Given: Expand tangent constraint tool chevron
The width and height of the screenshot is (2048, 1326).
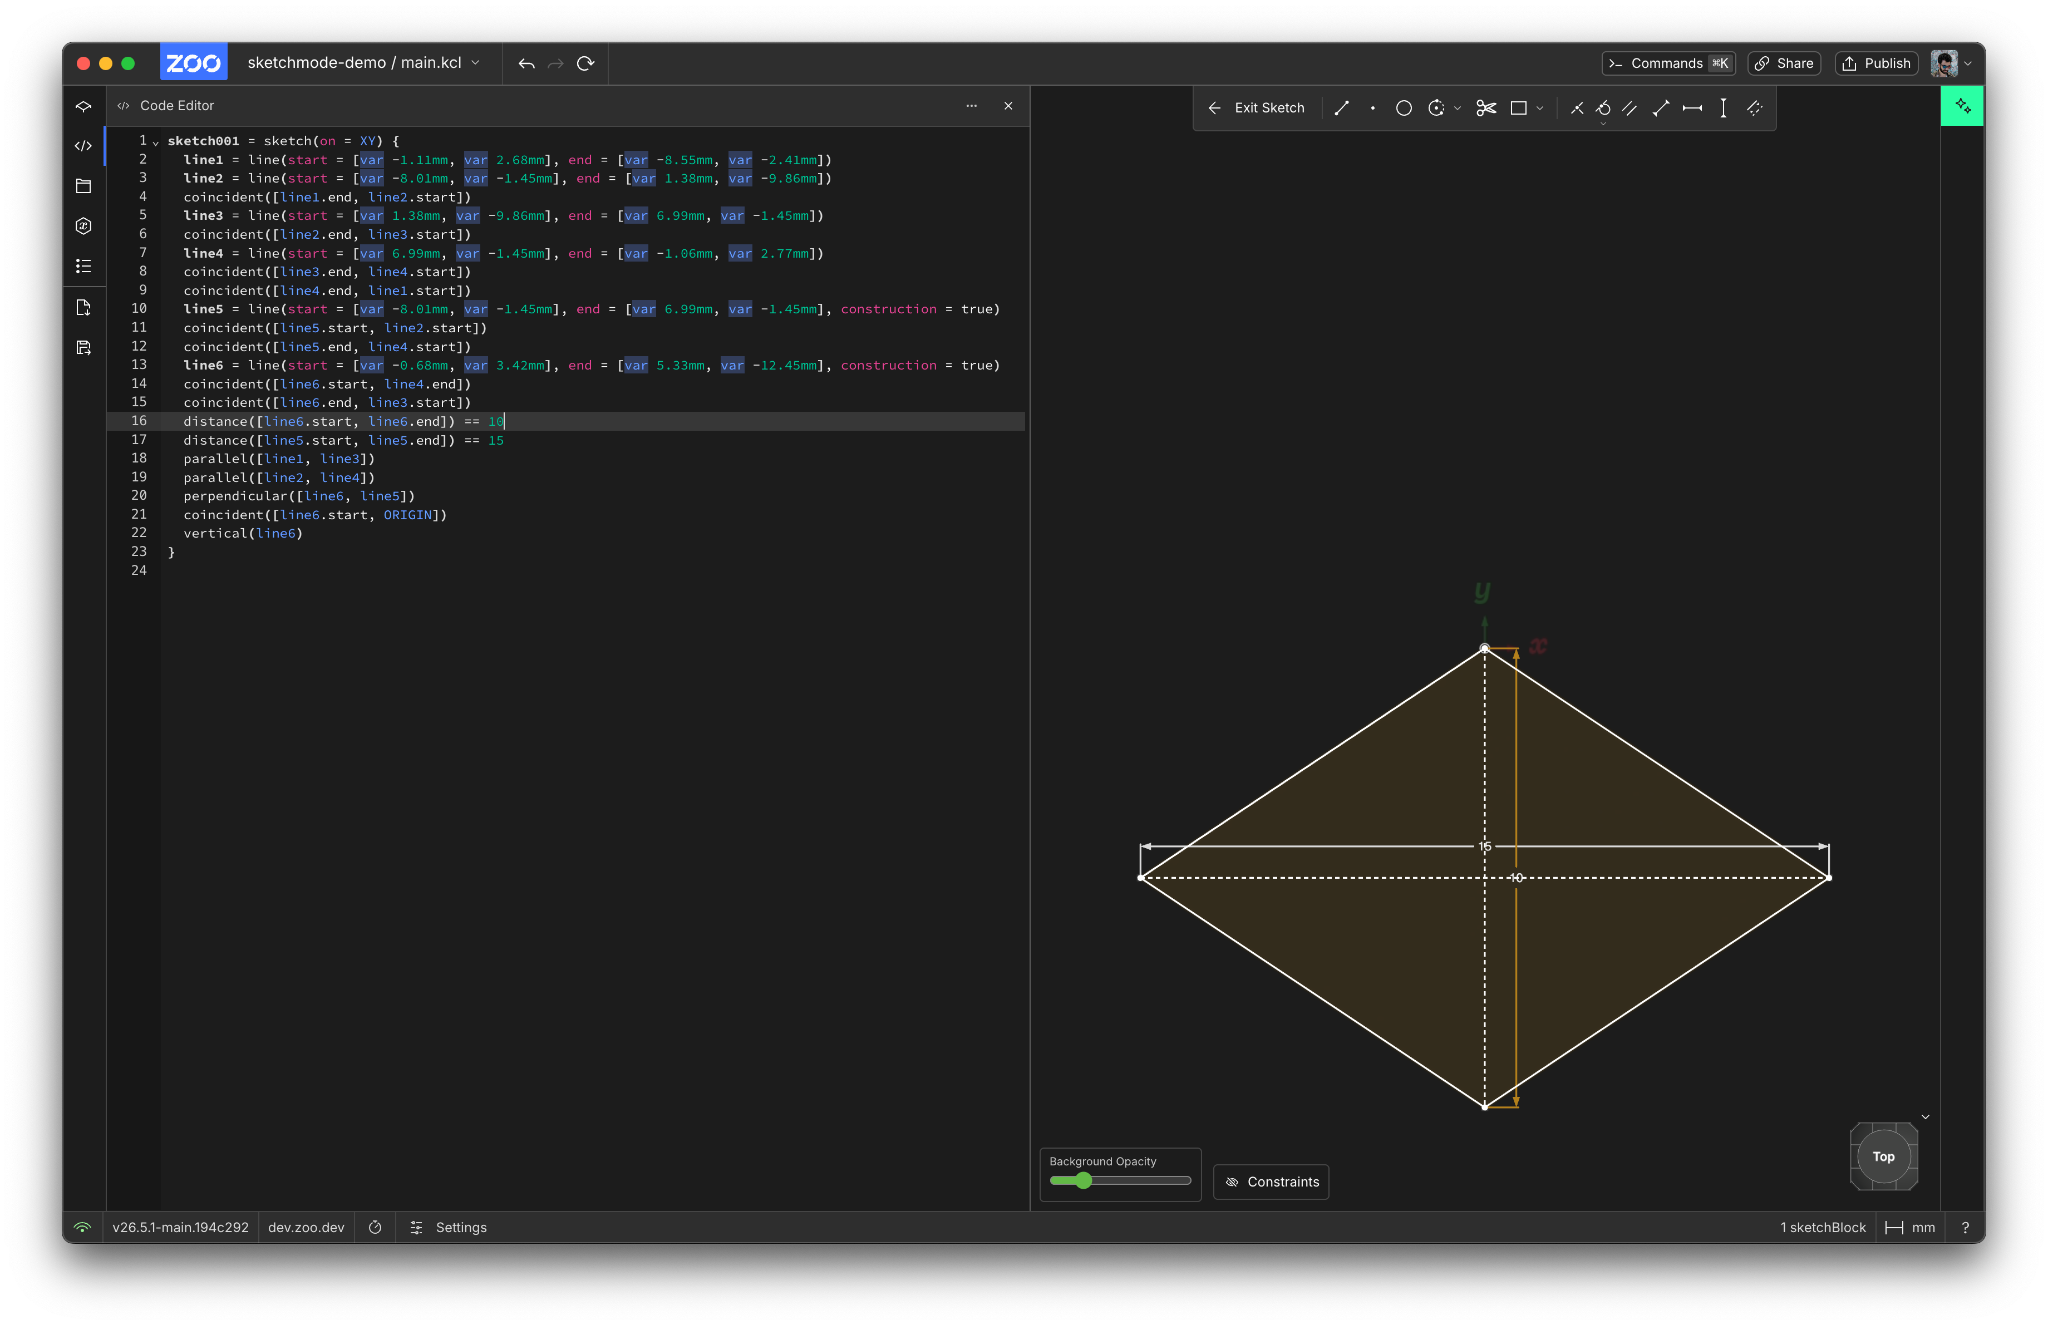Looking at the screenshot, I should click(1604, 123).
